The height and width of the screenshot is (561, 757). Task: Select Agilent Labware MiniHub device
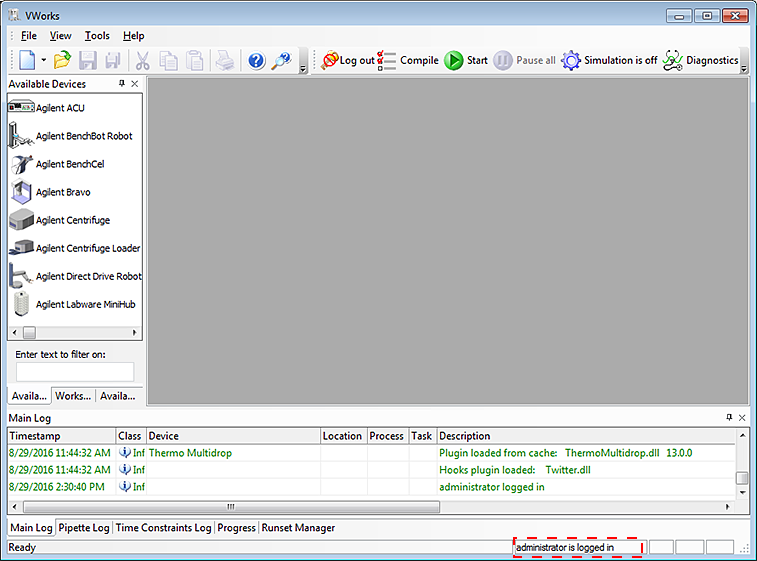[72, 304]
